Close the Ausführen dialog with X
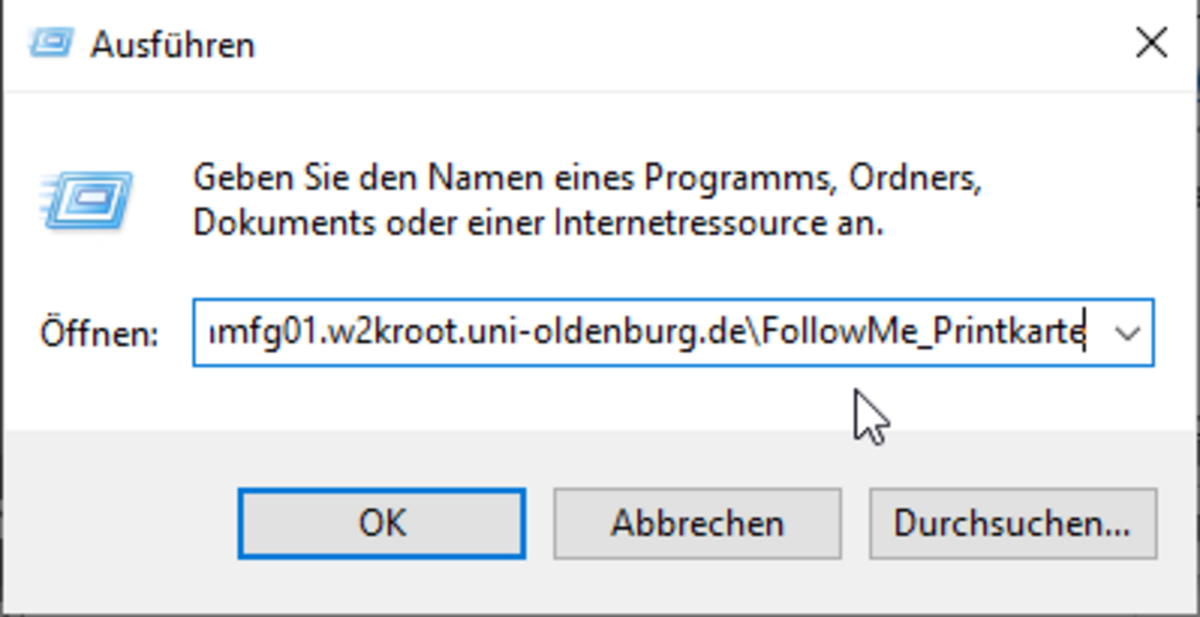Viewport: 1200px width, 617px height. coord(1152,44)
